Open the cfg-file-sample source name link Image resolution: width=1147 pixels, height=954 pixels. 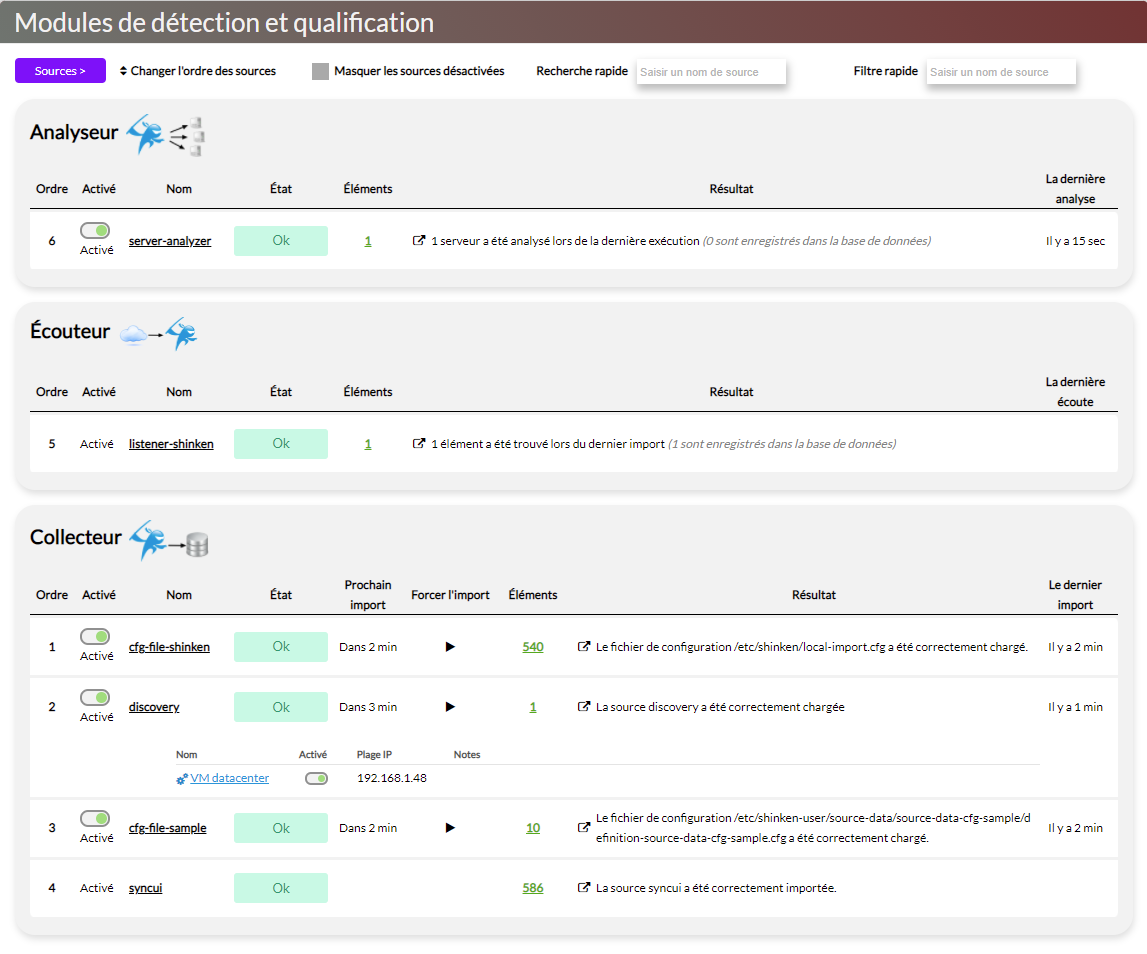167,828
